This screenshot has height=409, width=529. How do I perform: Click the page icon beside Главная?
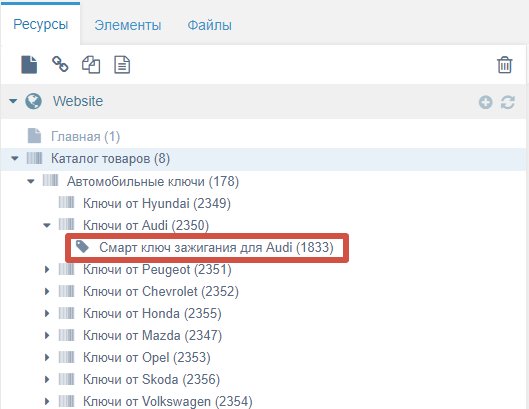click(x=34, y=136)
